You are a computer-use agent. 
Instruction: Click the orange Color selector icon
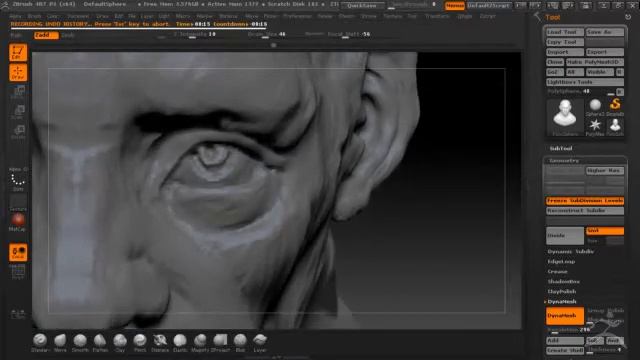point(18,253)
